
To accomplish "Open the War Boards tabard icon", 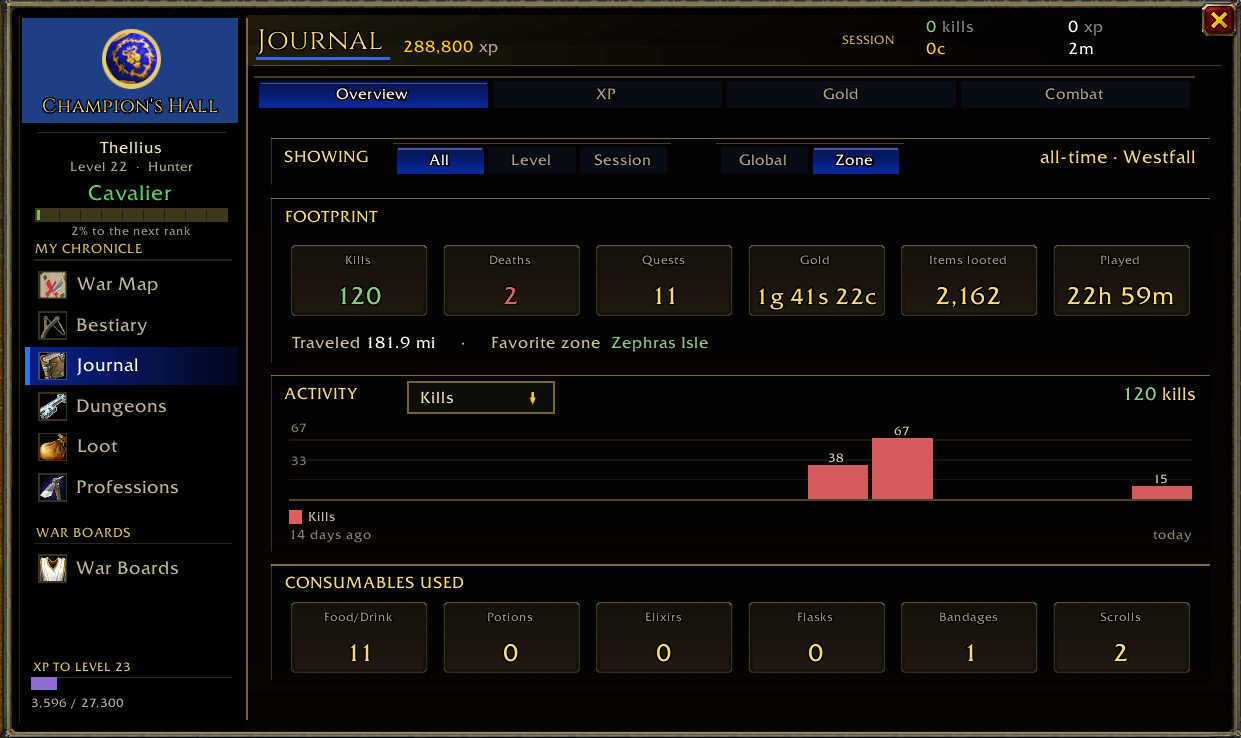I will pyautogui.click(x=53, y=568).
